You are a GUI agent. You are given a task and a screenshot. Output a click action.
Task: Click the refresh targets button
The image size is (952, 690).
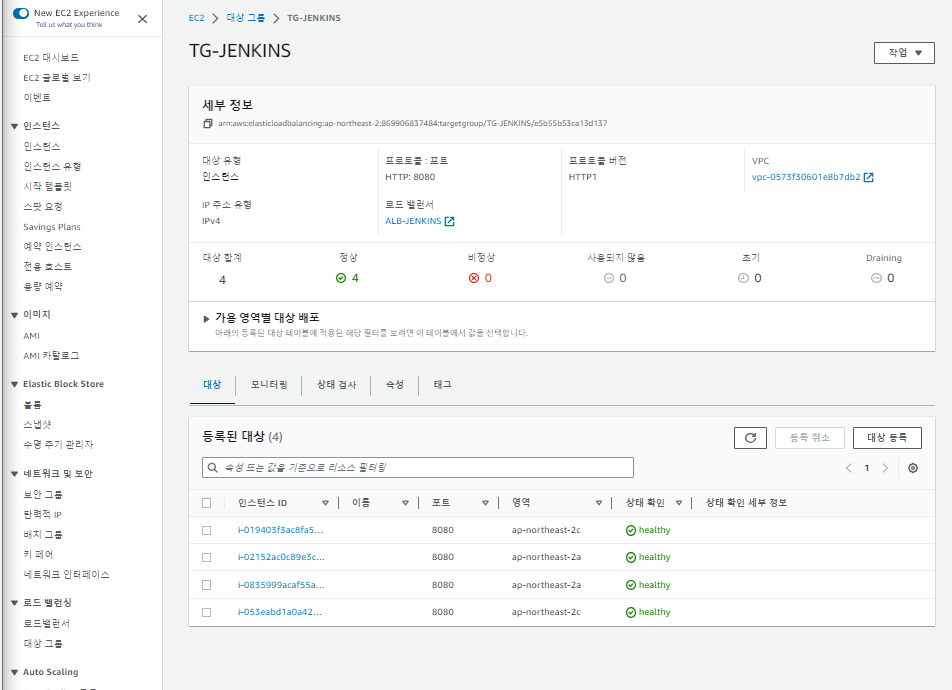click(750, 438)
